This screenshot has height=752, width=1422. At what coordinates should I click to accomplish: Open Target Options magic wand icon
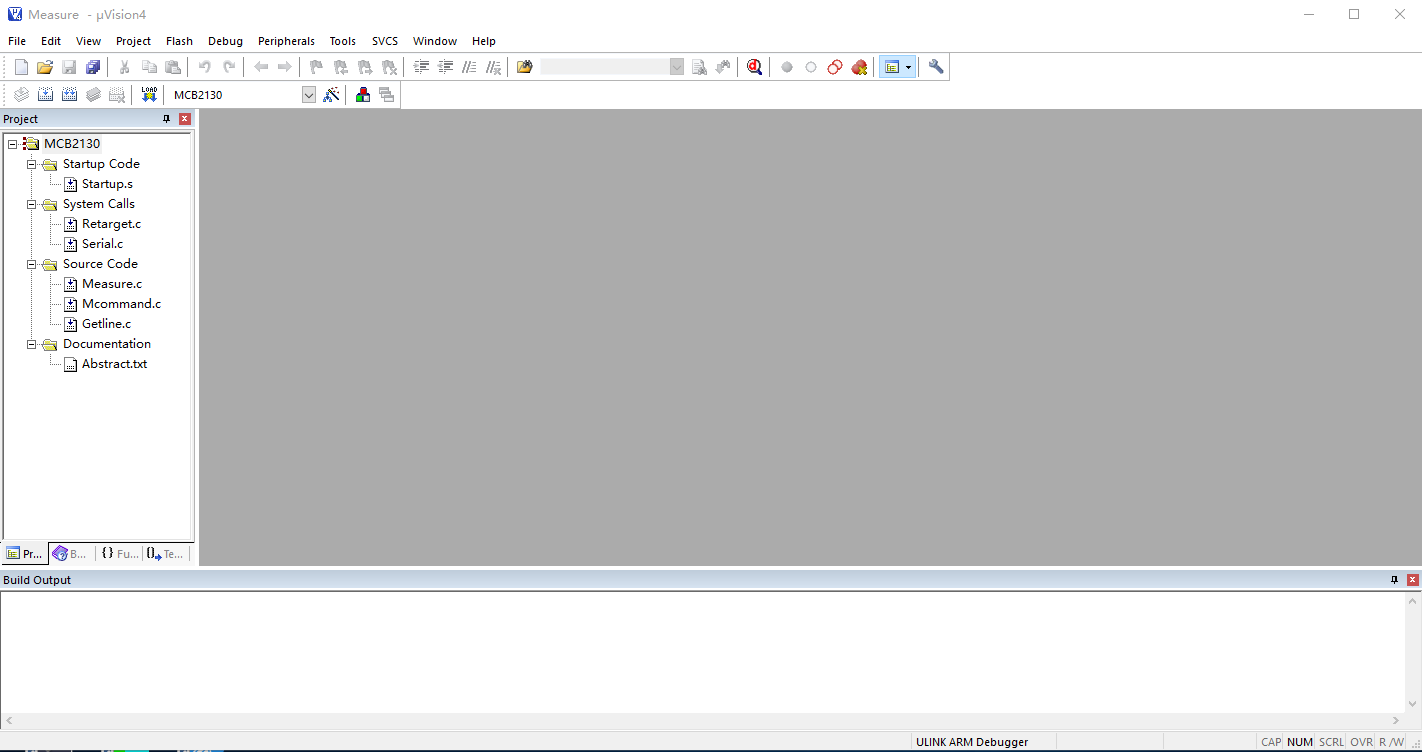click(332, 95)
